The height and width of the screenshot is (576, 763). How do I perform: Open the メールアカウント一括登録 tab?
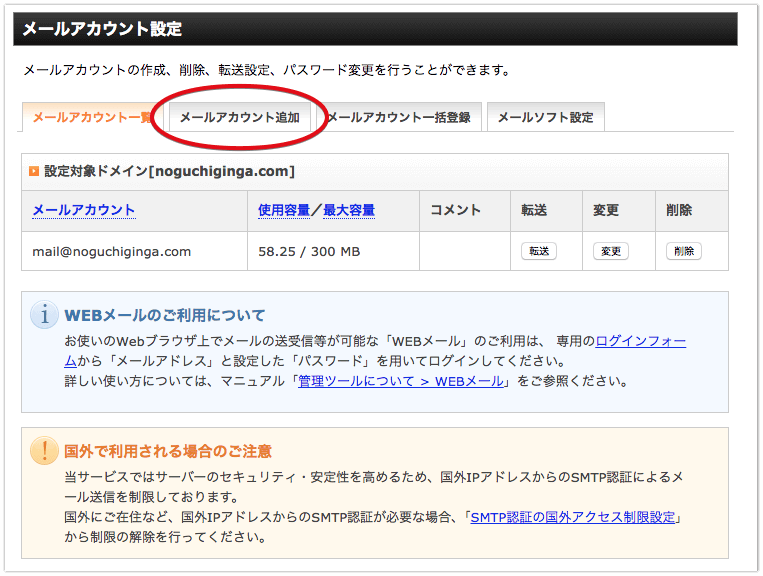coord(399,117)
